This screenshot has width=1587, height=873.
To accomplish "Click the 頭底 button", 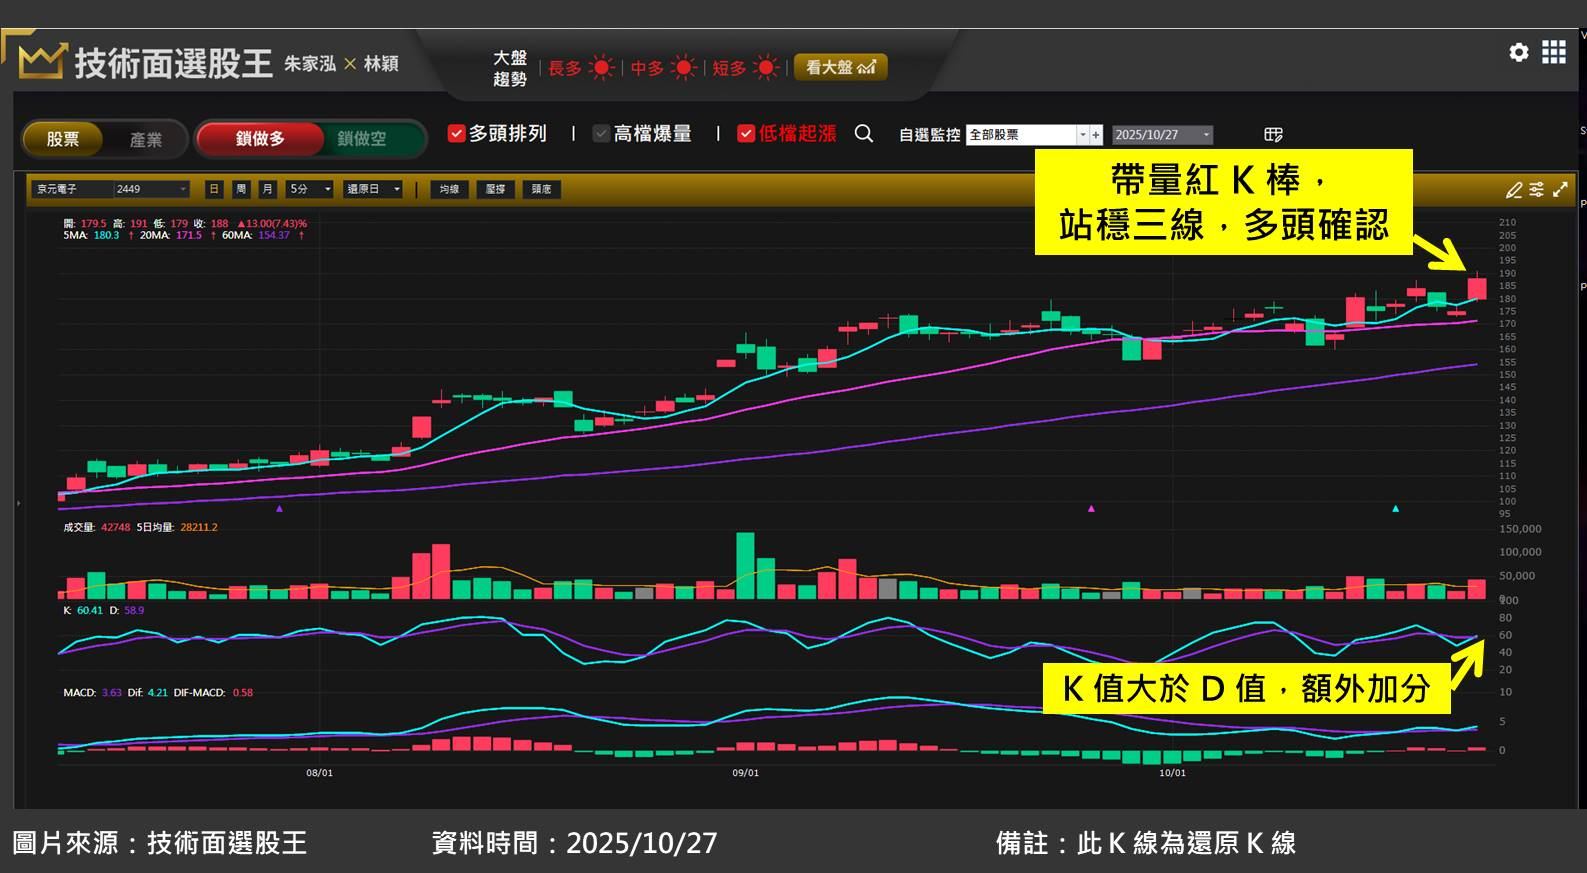I will coord(542,189).
